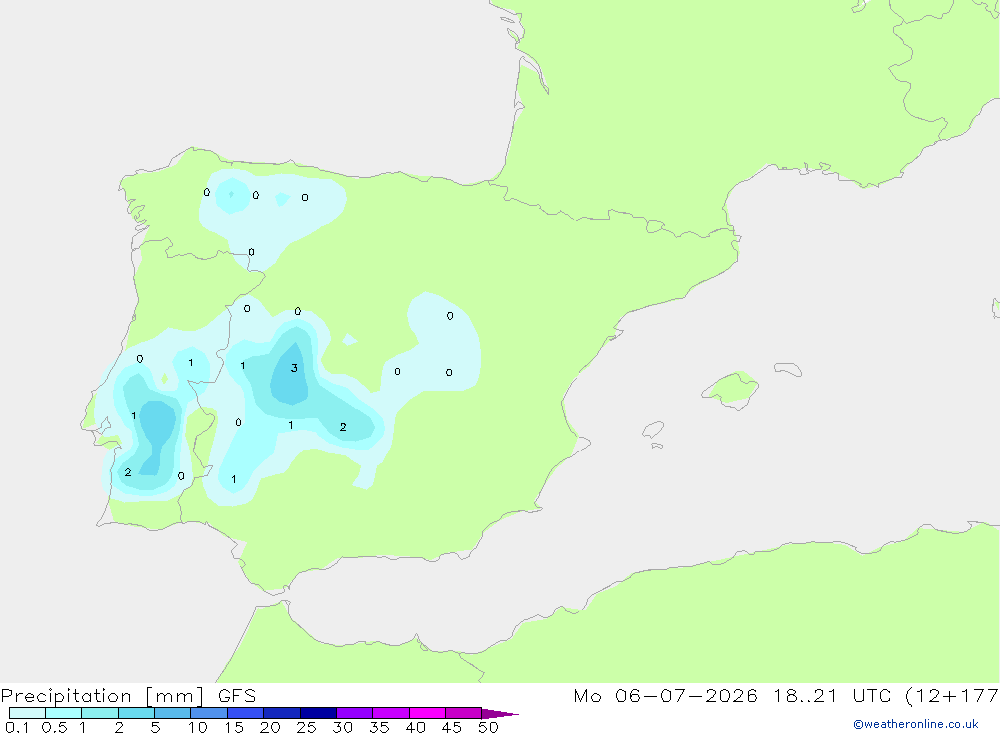
Task: Pick the 45–50 mm legend swatch
Action: (x=464, y=713)
